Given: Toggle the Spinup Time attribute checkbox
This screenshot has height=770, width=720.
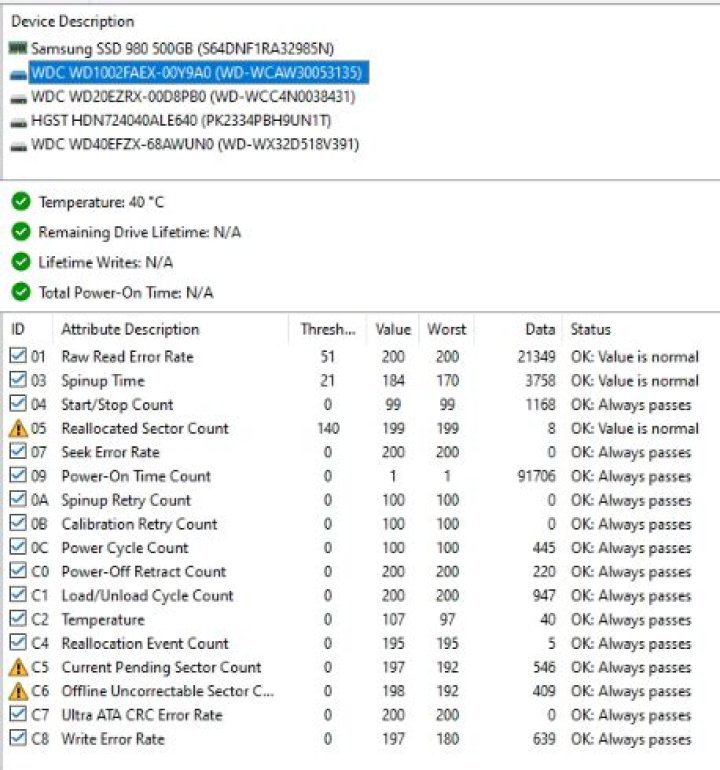Looking at the screenshot, I should (x=18, y=380).
